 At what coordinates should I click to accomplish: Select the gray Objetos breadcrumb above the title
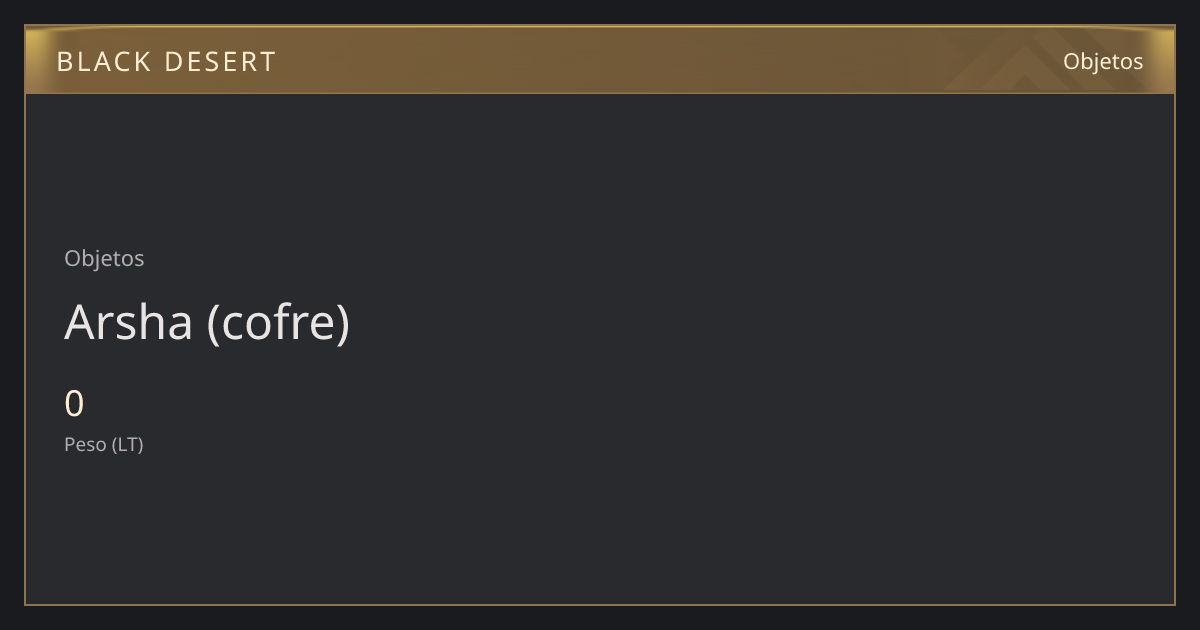click(104, 258)
